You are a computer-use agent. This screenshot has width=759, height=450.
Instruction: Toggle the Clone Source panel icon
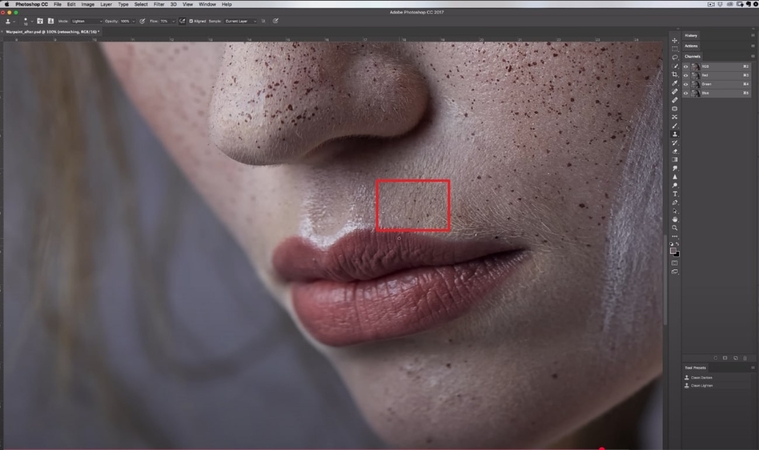(51, 21)
